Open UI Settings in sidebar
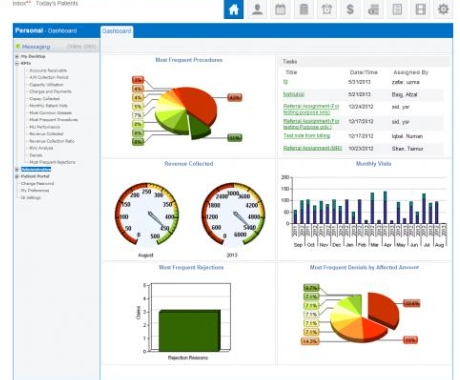The height and width of the screenshot is (380, 460). tap(31, 198)
